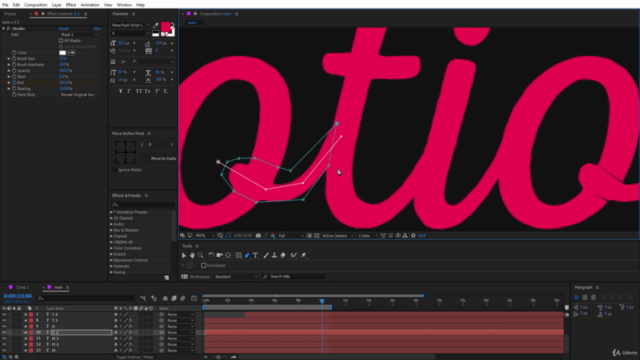The height and width of the screenshot is (360, 640).
Task: Open the Effect menu
Action: pos(71,5)
